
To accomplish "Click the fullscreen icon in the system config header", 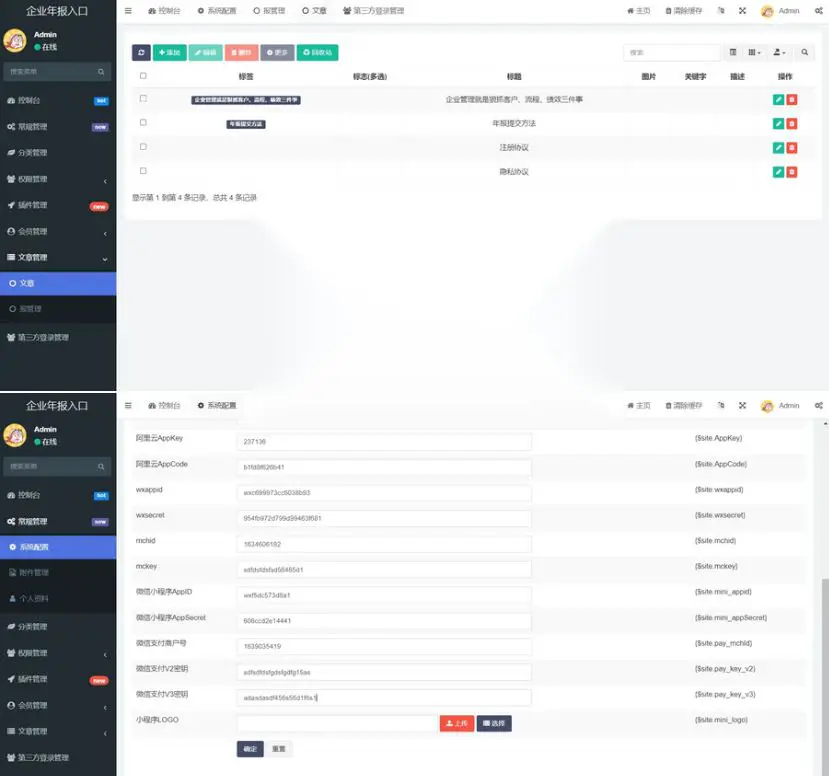I will (742, 405).
